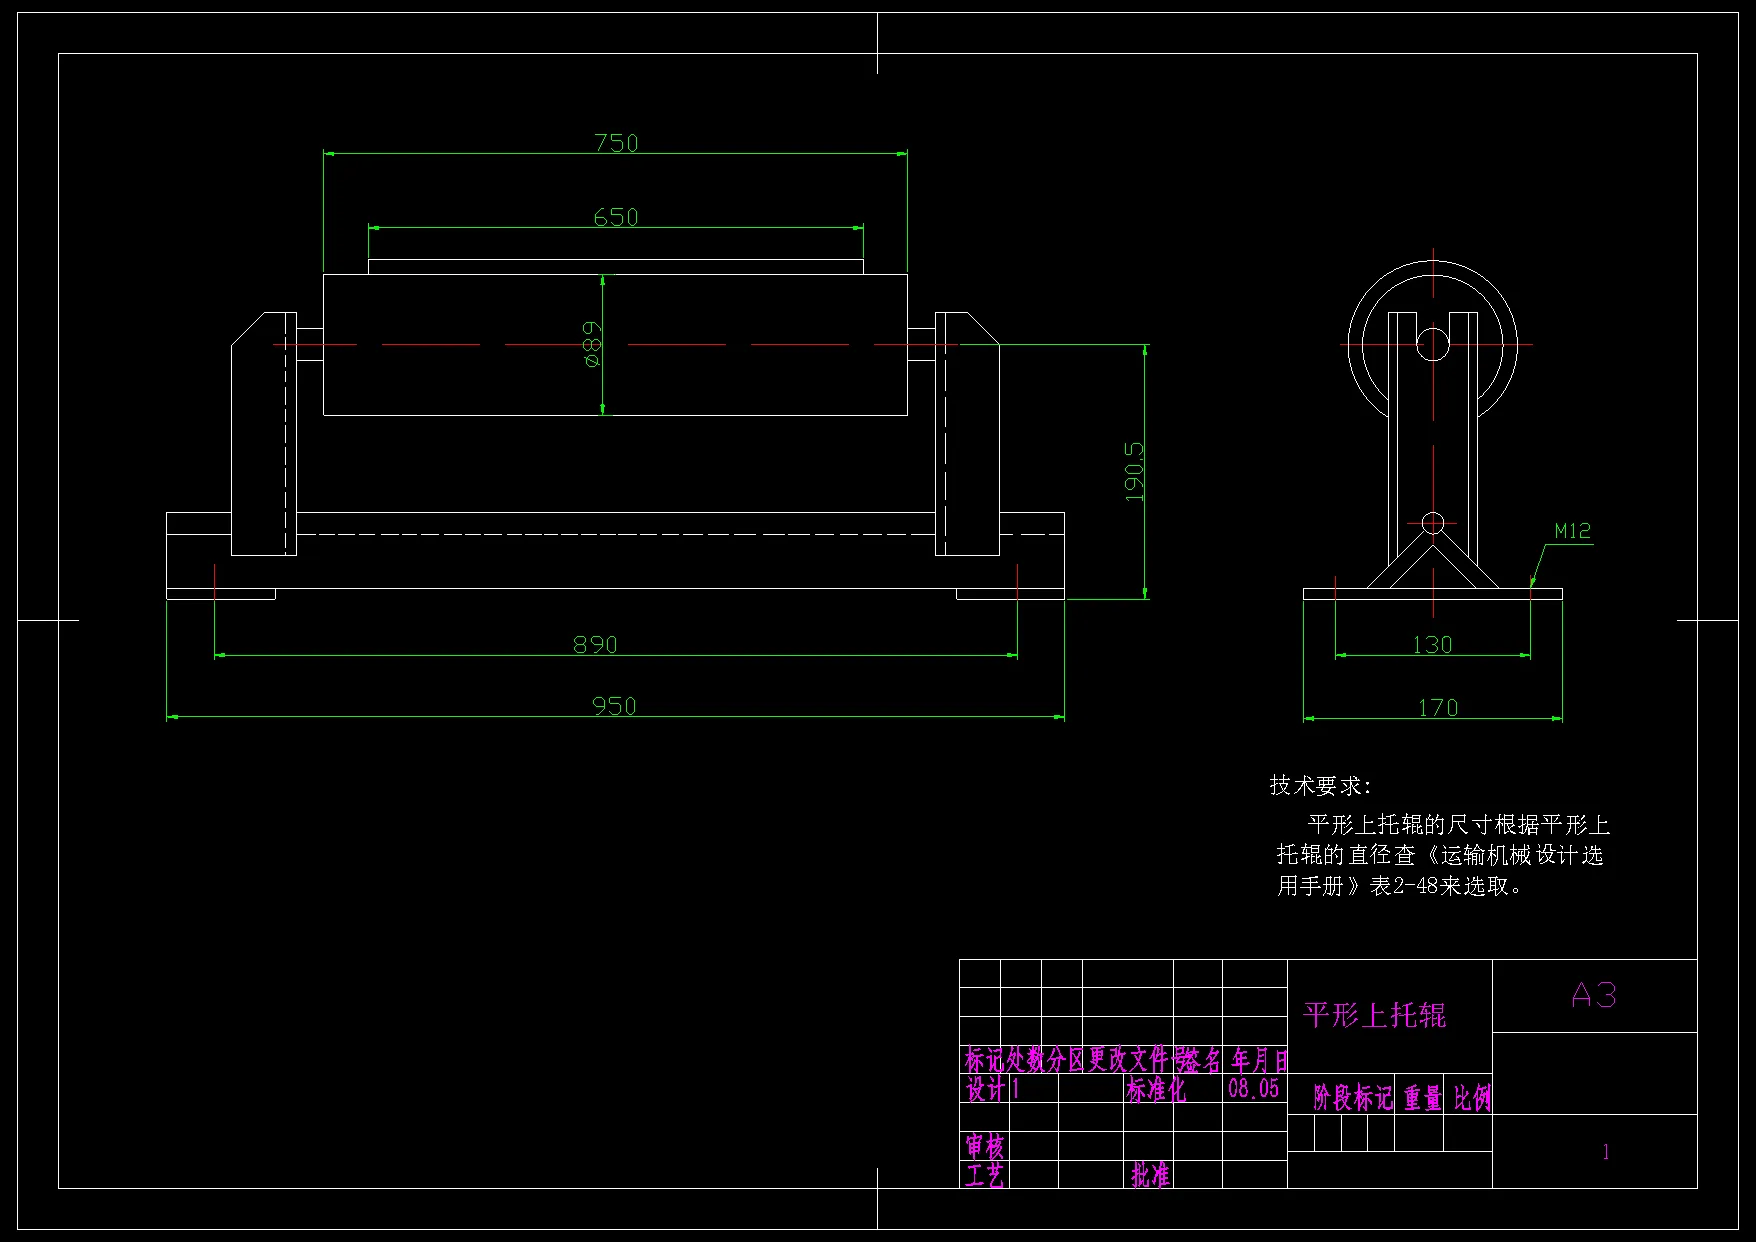
Task: Click the 标记 header in title block
Action: click(x=985, y=1060)
